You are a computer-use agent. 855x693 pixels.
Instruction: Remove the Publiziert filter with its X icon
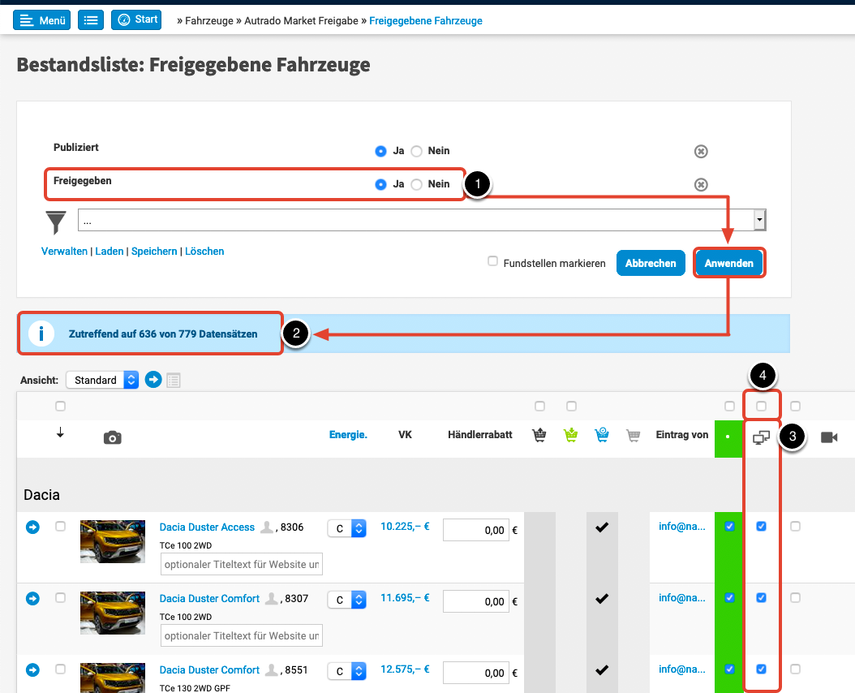[701, 151]
